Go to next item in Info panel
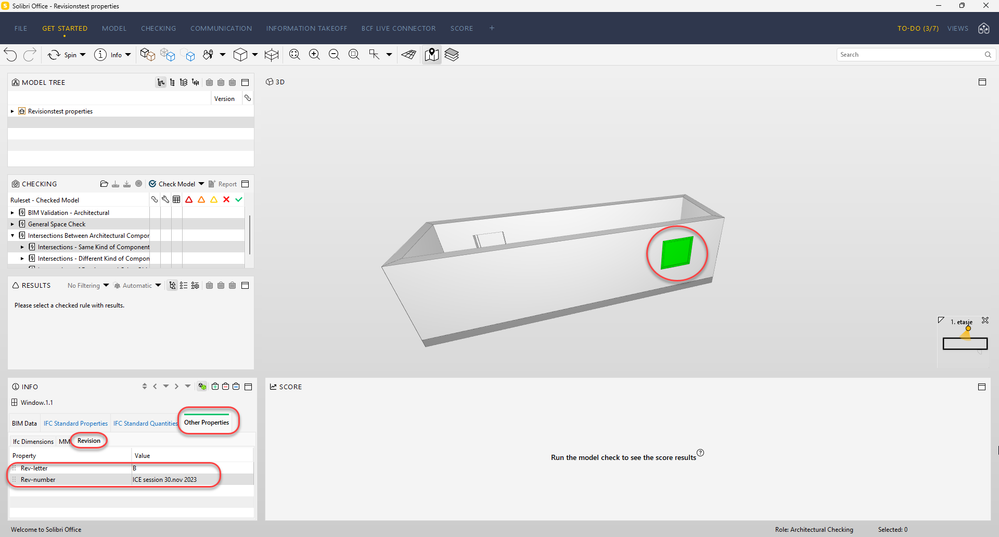 click(x=176, y=387)
